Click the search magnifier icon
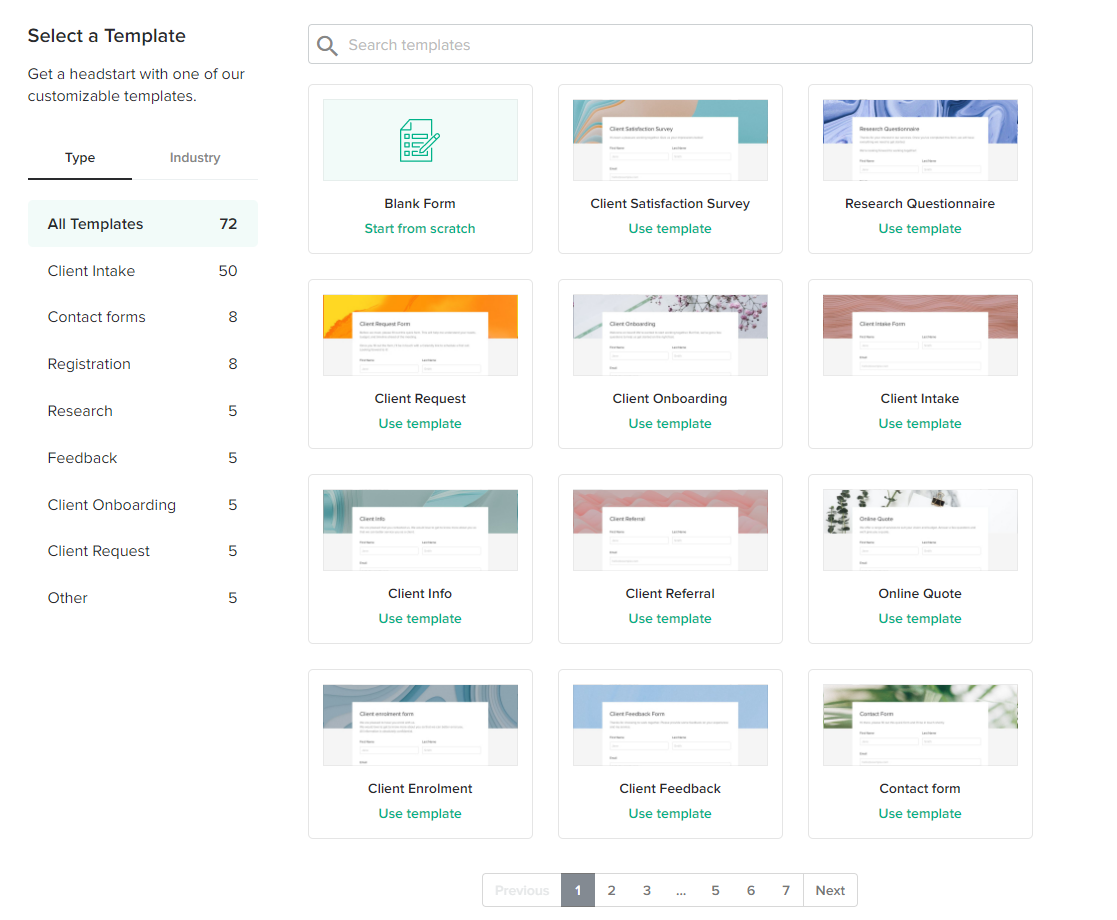1117x920 pixels. [327, 45]
